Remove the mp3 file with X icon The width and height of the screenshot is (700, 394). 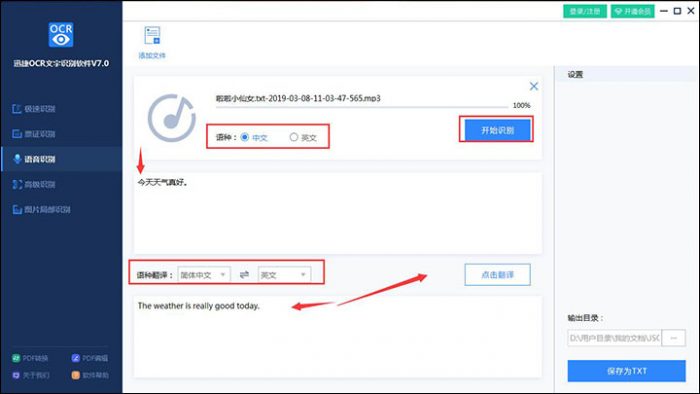pos(533,86)
